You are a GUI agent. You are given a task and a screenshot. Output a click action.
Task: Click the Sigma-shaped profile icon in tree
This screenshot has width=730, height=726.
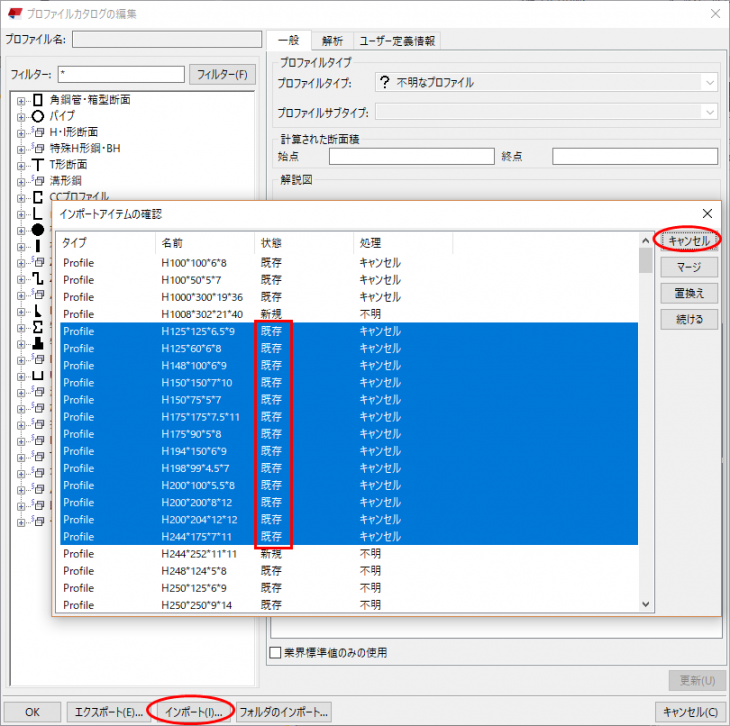[x=38, y=327]
